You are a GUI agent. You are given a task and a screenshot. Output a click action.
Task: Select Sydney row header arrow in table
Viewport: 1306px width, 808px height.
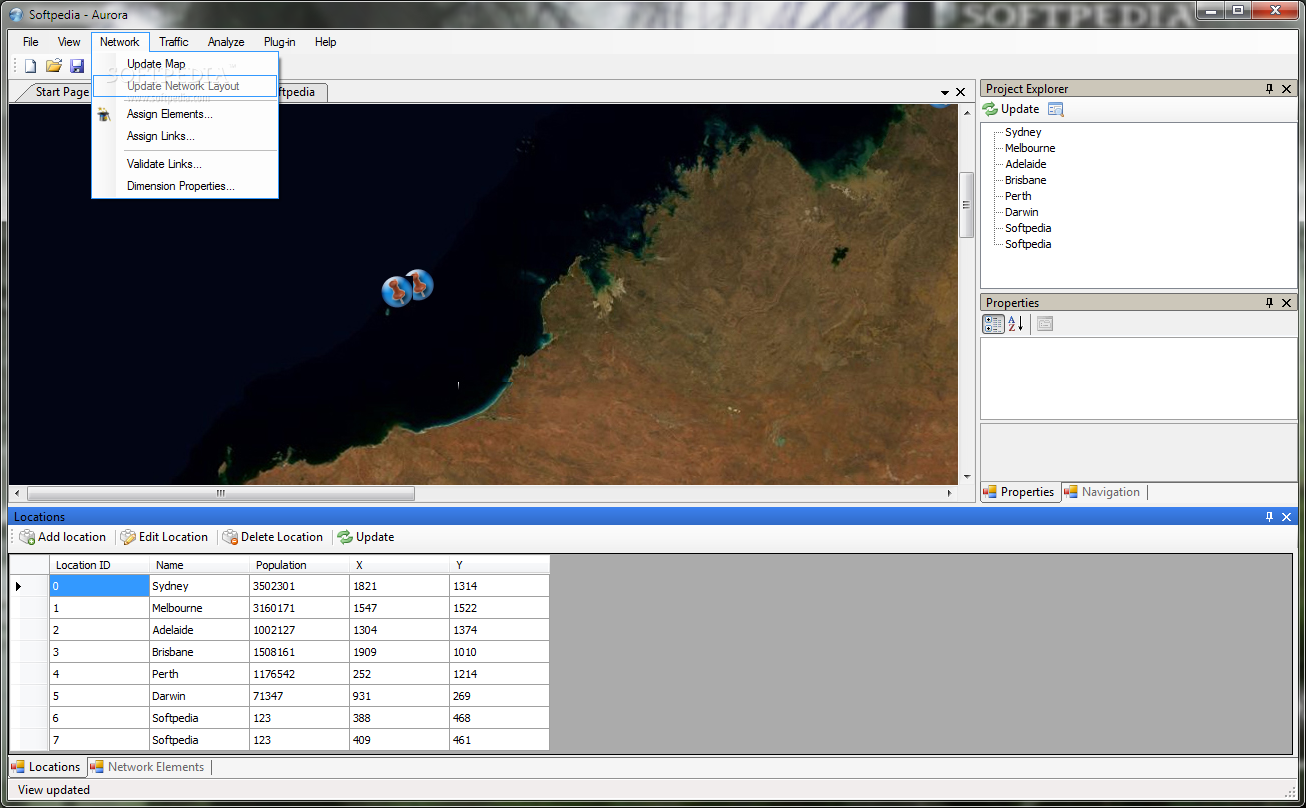click(19, 586)
